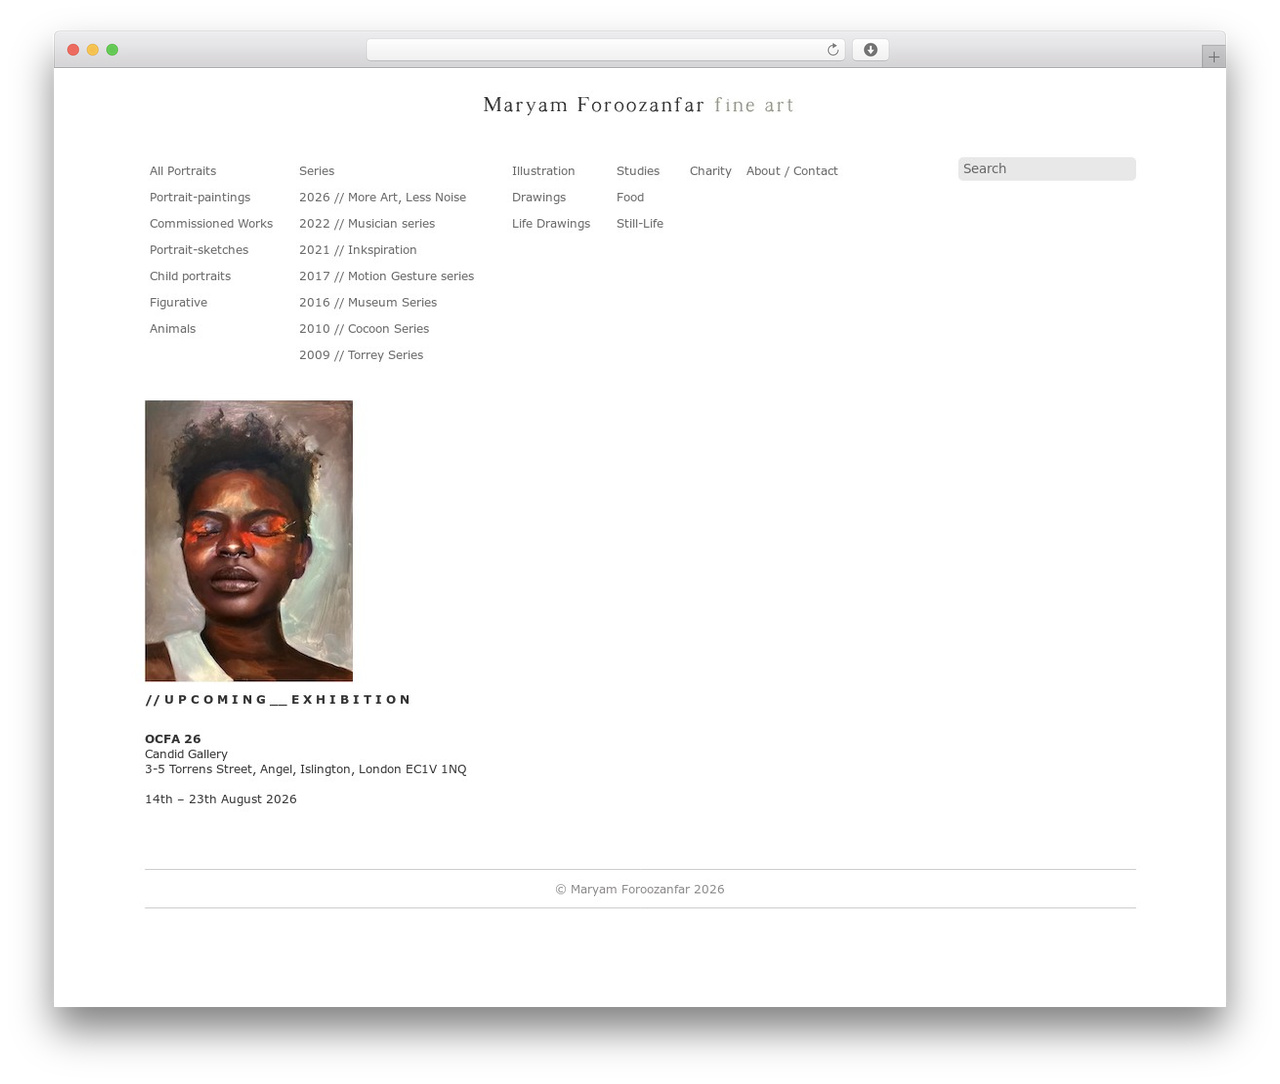Click the UPCOMING EXHIBITION heading
This screenshot has height=1084, width=1280.
(278, 700)
